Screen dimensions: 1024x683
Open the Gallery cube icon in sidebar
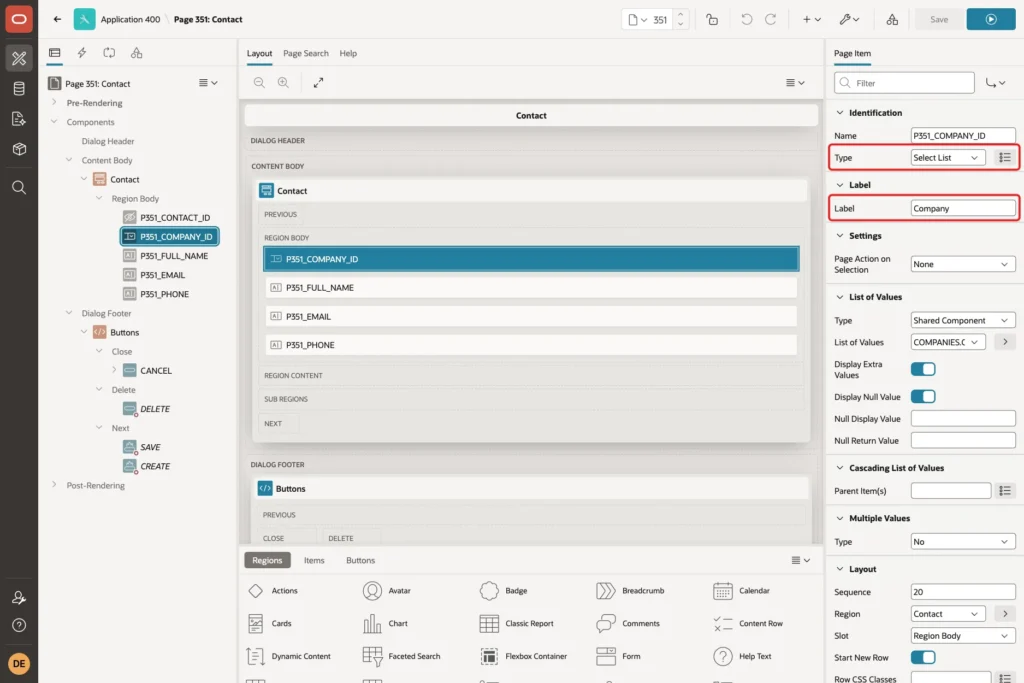(x=19, y=149)
